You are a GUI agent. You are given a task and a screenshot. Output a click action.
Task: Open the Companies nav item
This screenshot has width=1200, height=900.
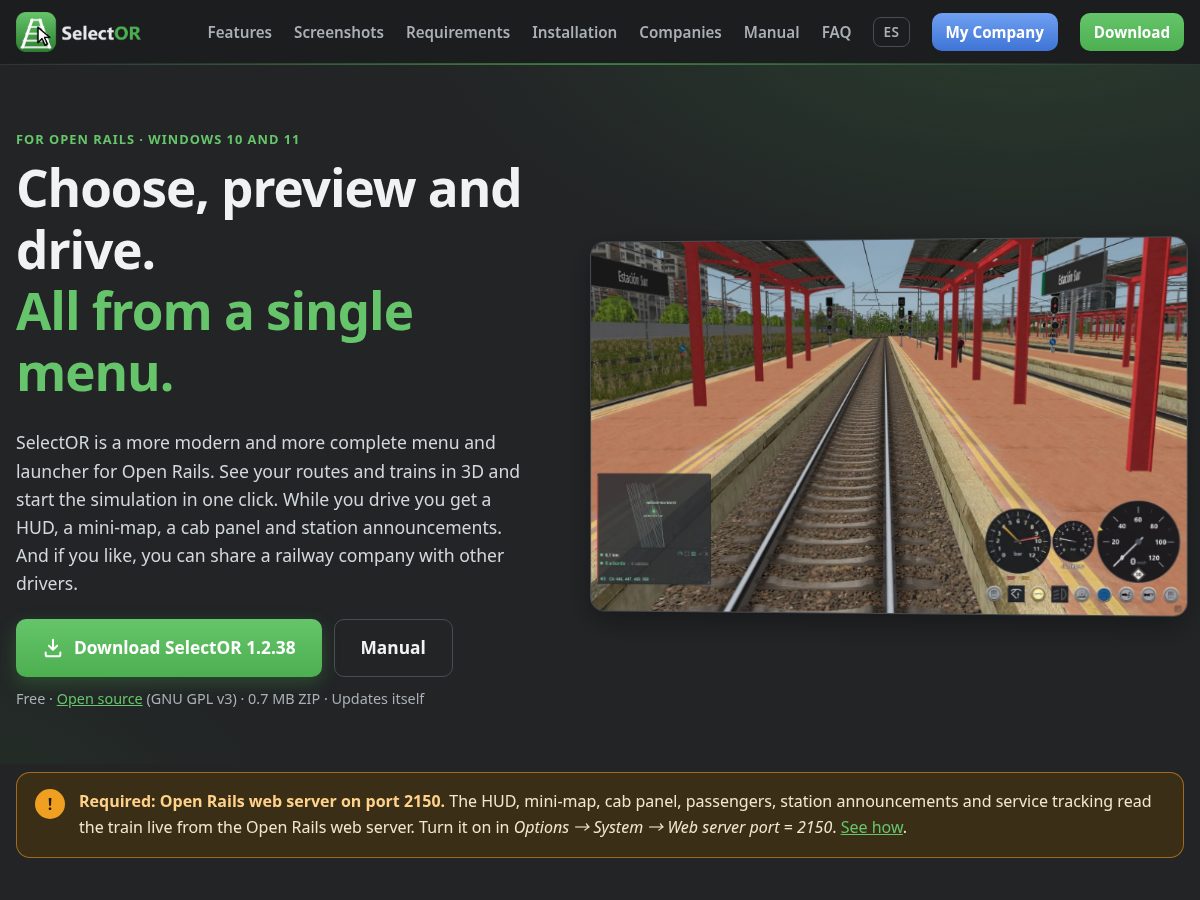coord(680,32)
